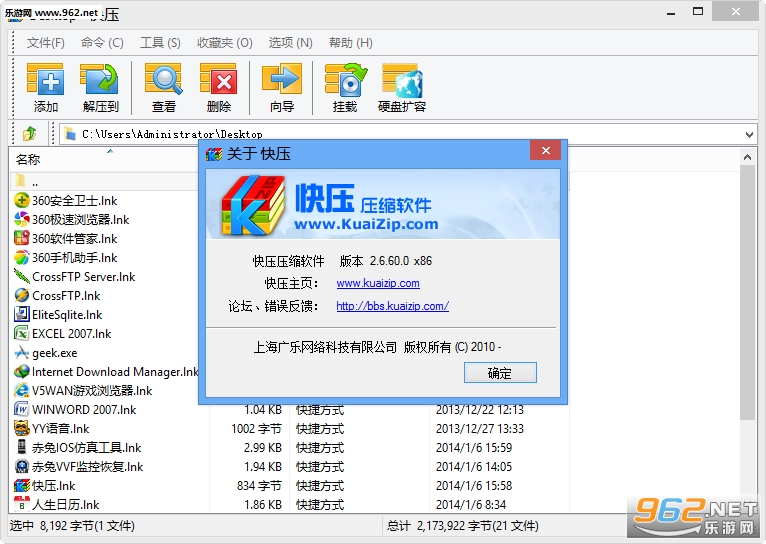Open the http://bbs.kuaizip.com/ forum link
This screenshot has height=544, width=766.
[392, 306]
